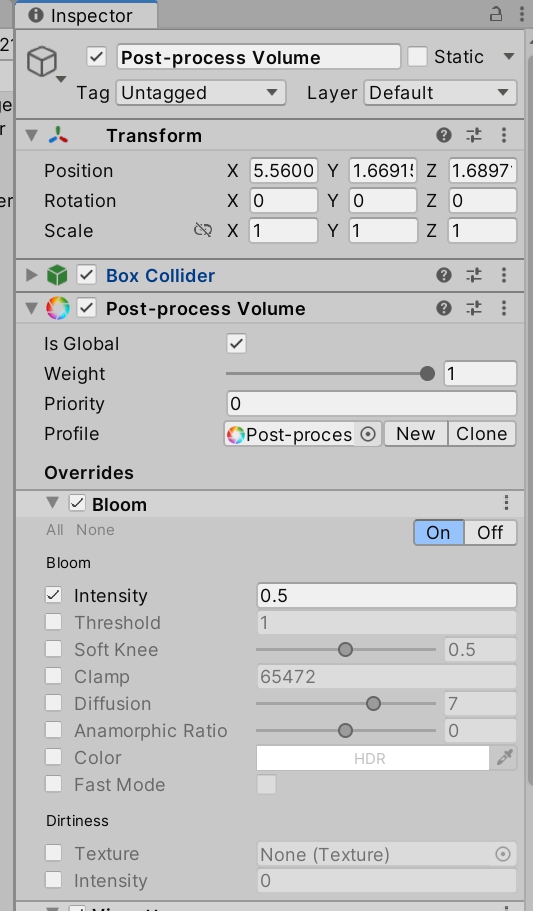Toggle the Static checkbox

pyautogui.click(x=417, y=56)
